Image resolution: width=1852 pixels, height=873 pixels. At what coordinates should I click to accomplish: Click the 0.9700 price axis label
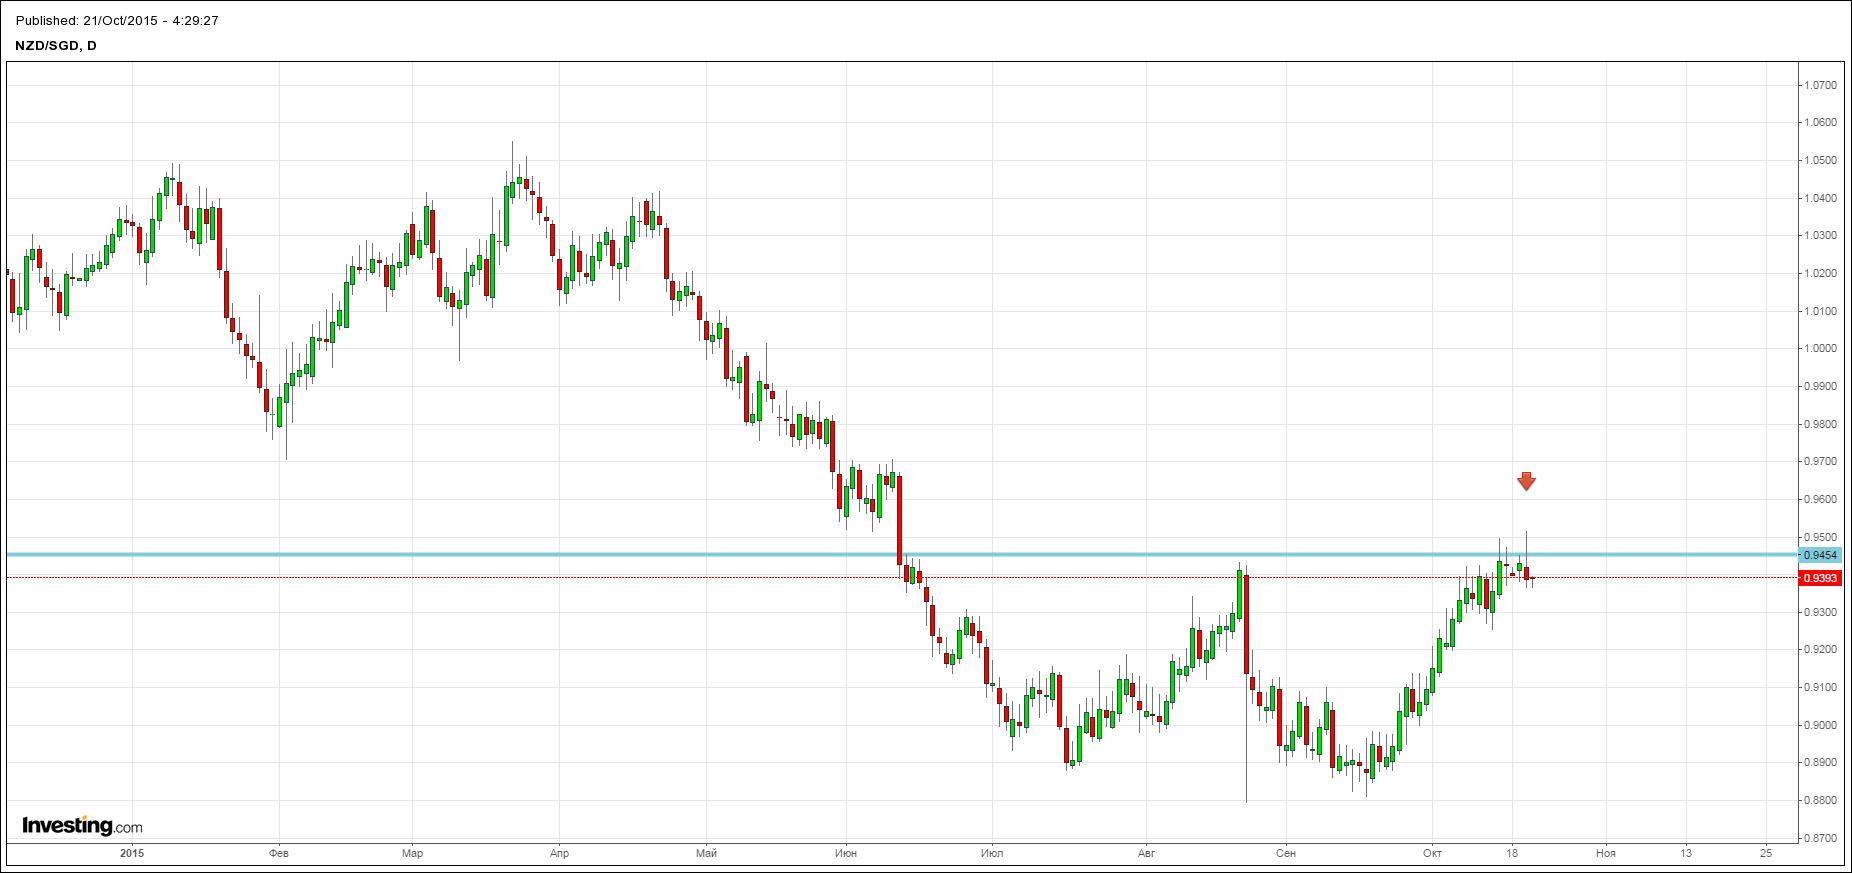coord(1818,462)
